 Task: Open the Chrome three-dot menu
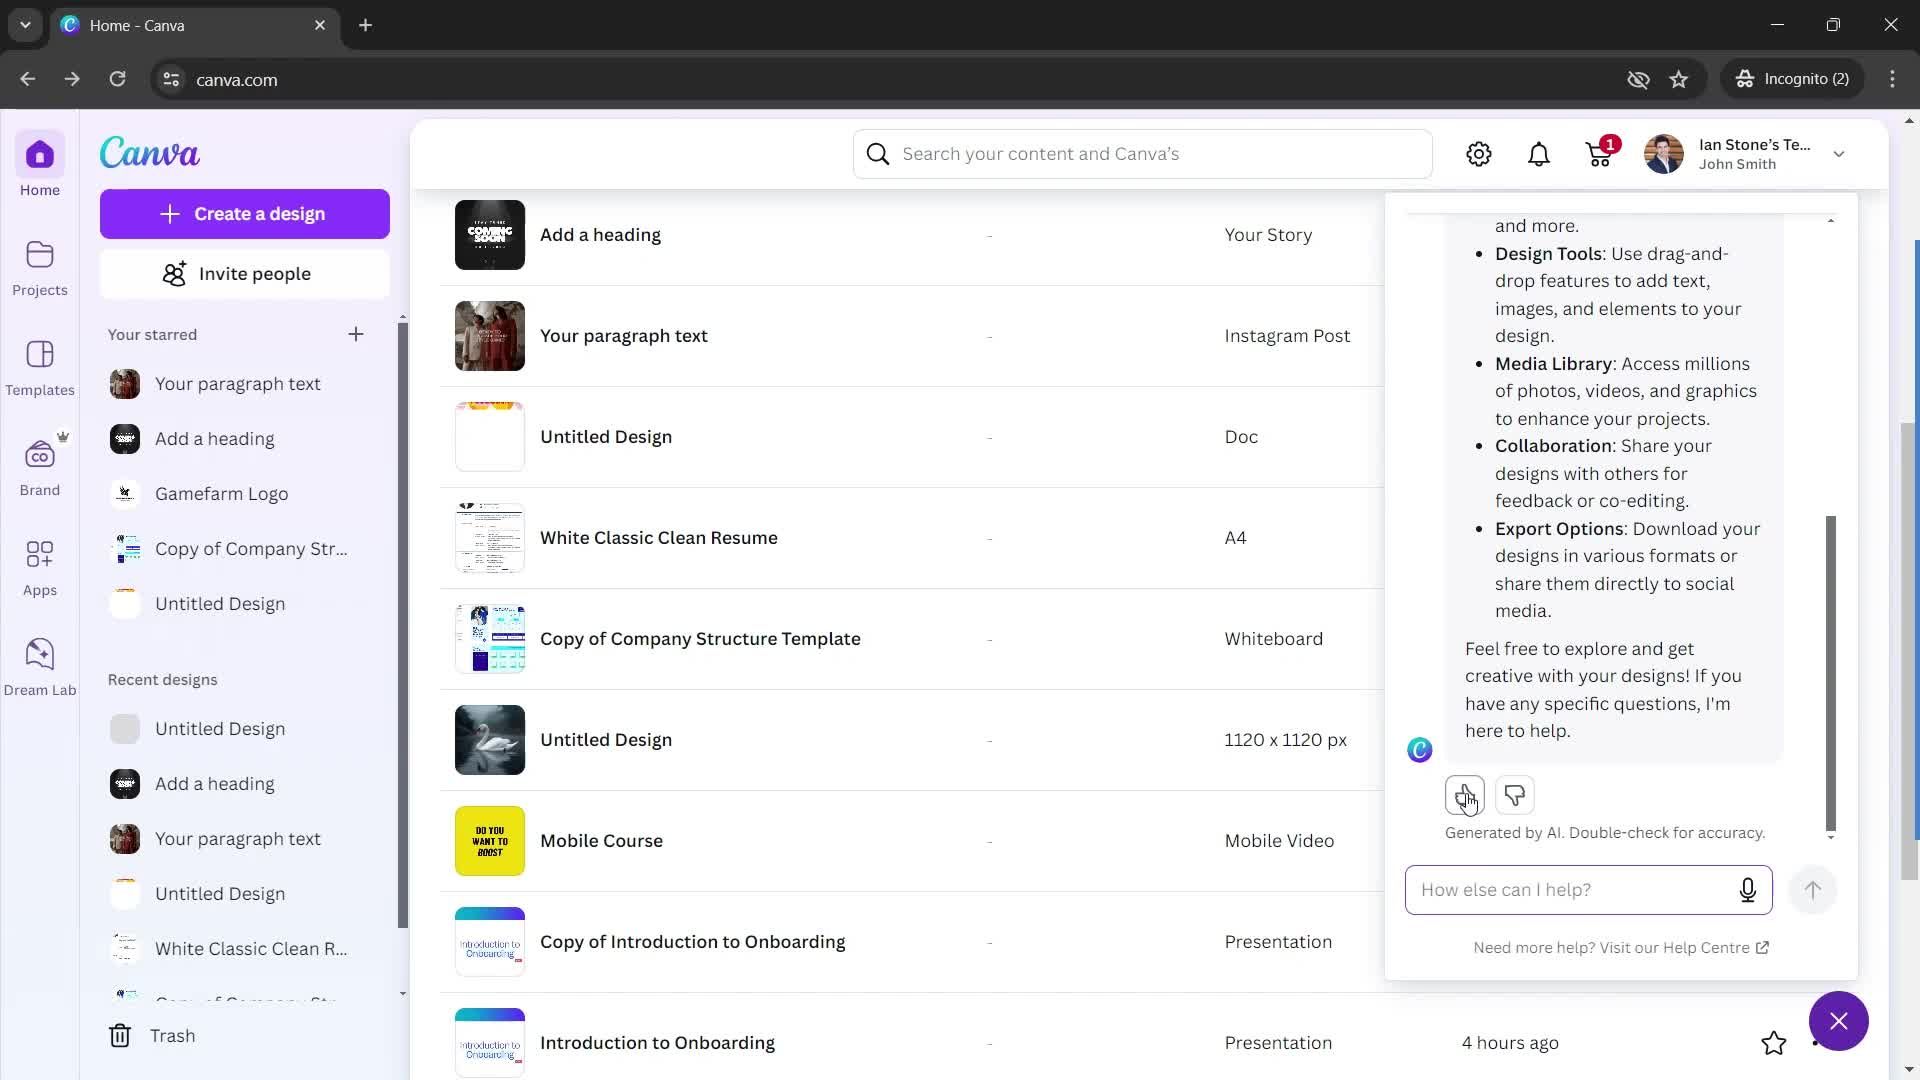[1892, 79]
